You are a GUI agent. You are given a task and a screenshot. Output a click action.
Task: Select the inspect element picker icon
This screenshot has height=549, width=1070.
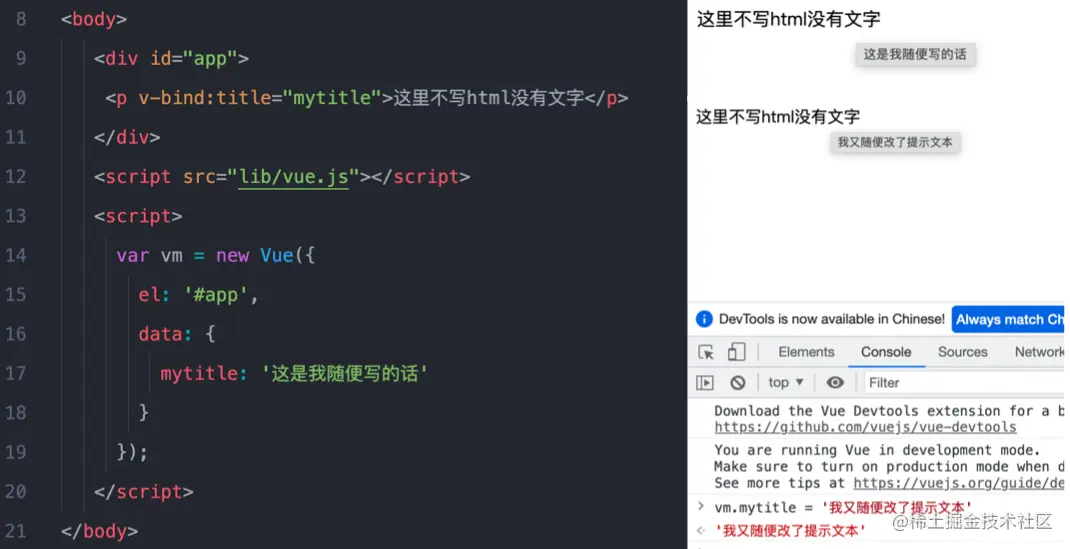[706, 352]
